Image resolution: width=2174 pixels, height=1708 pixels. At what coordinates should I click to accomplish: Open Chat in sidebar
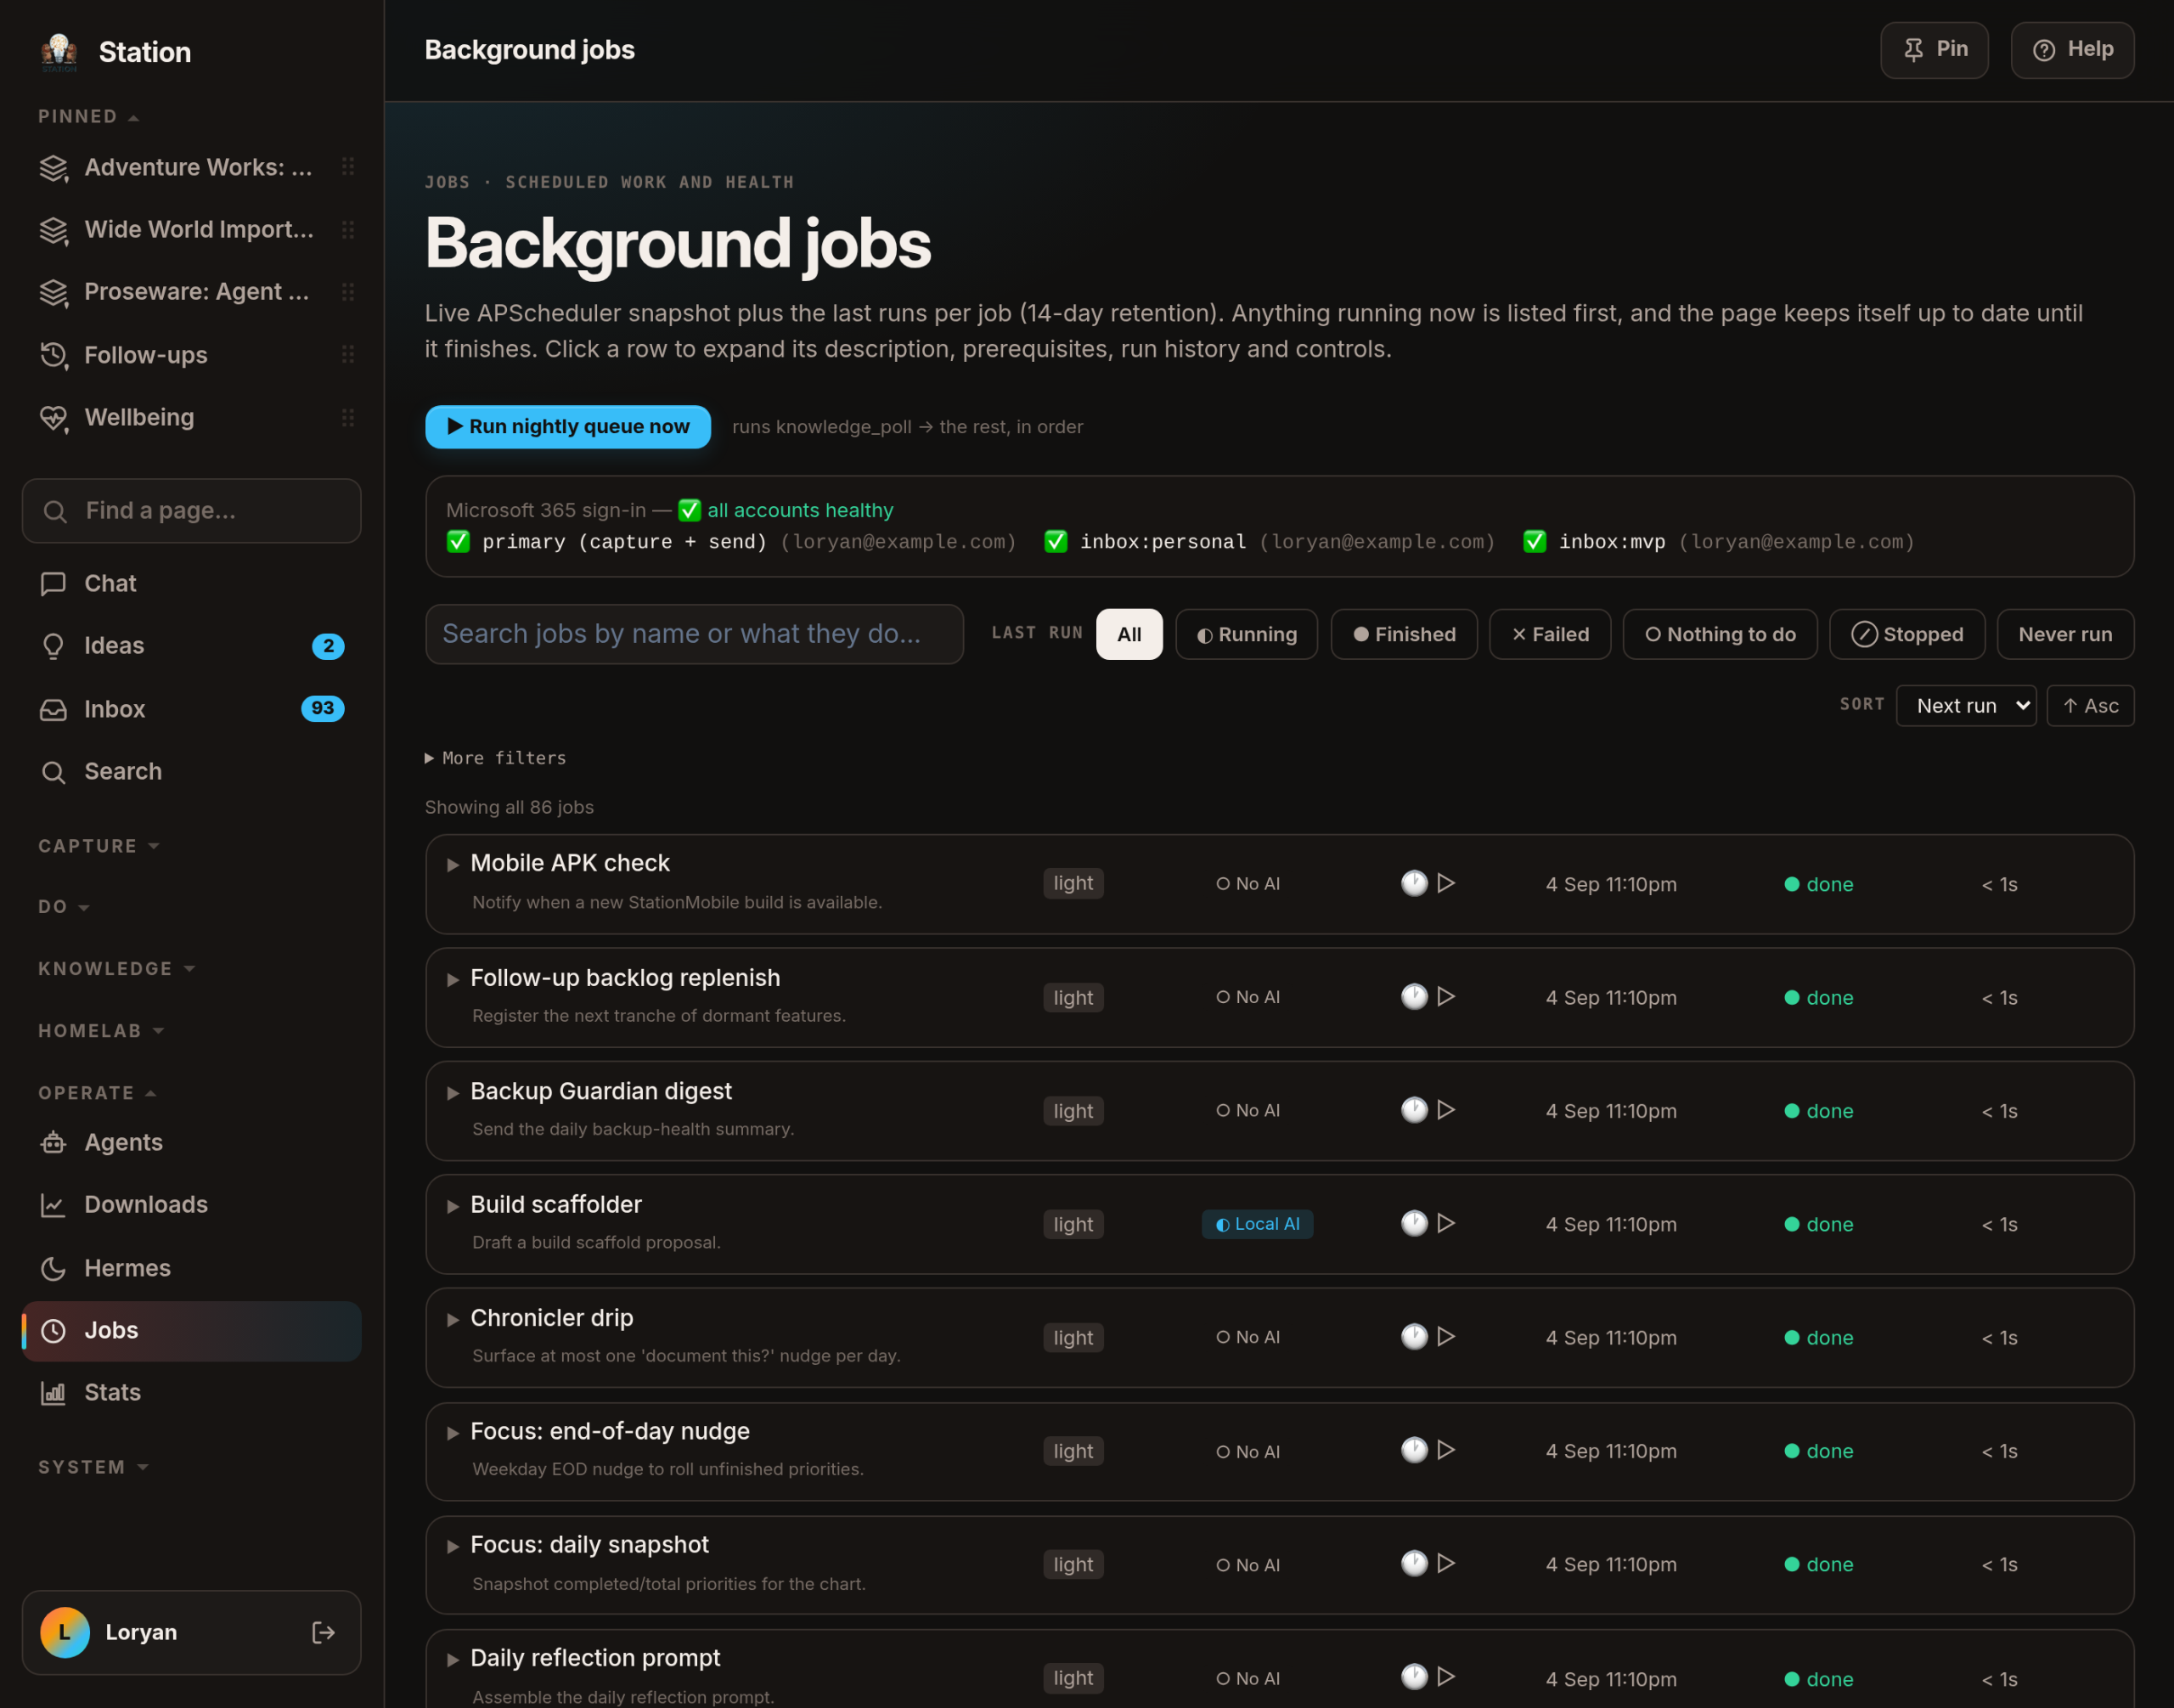click(191, 584)
